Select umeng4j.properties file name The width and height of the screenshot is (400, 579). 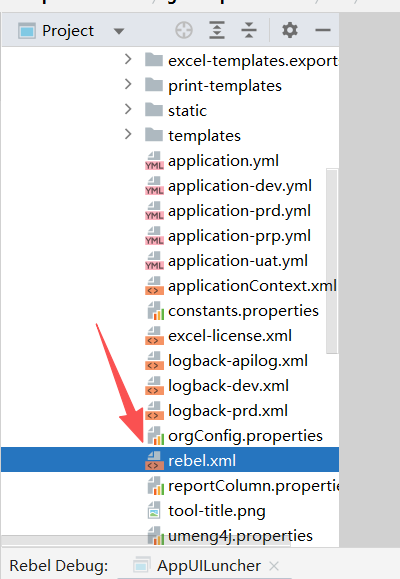click(x=240, y=536)
